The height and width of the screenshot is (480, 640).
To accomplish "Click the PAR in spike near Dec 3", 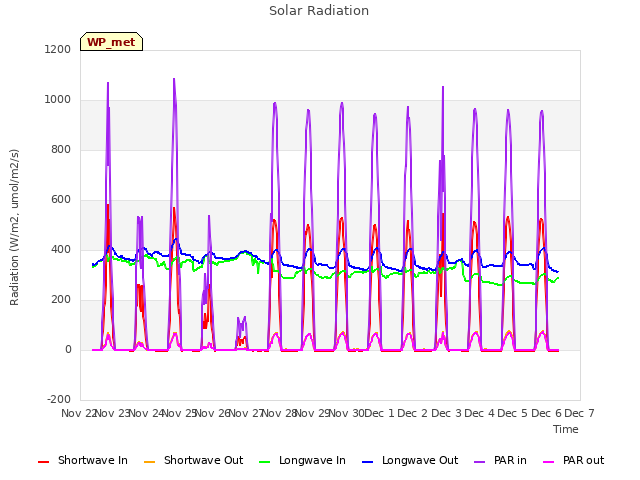I will (443, 88).
